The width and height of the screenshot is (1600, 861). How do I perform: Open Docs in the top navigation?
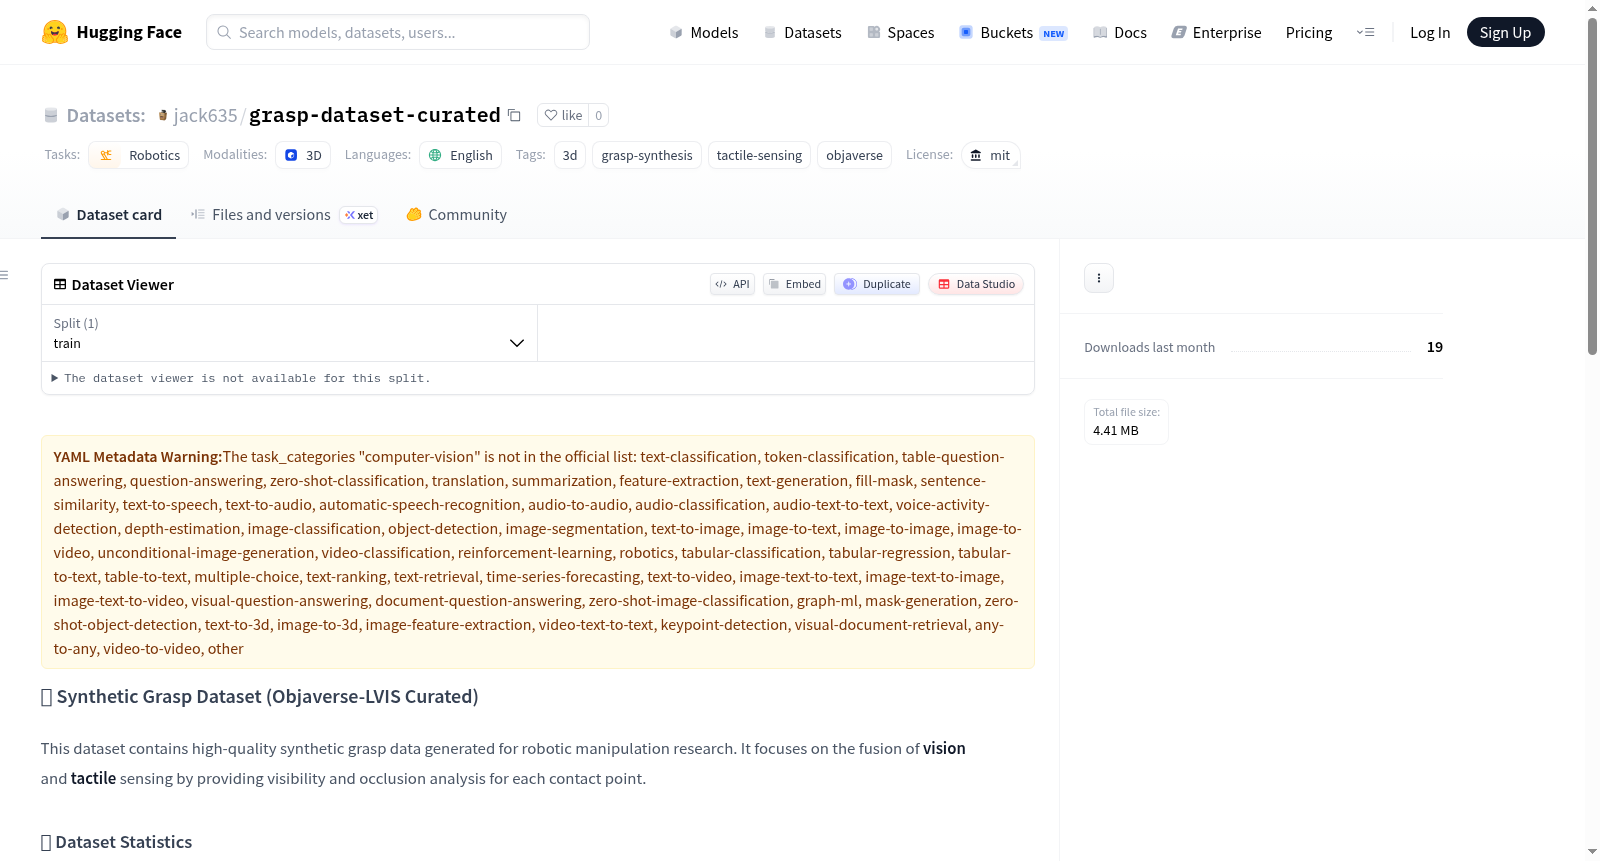point(1120,32)
